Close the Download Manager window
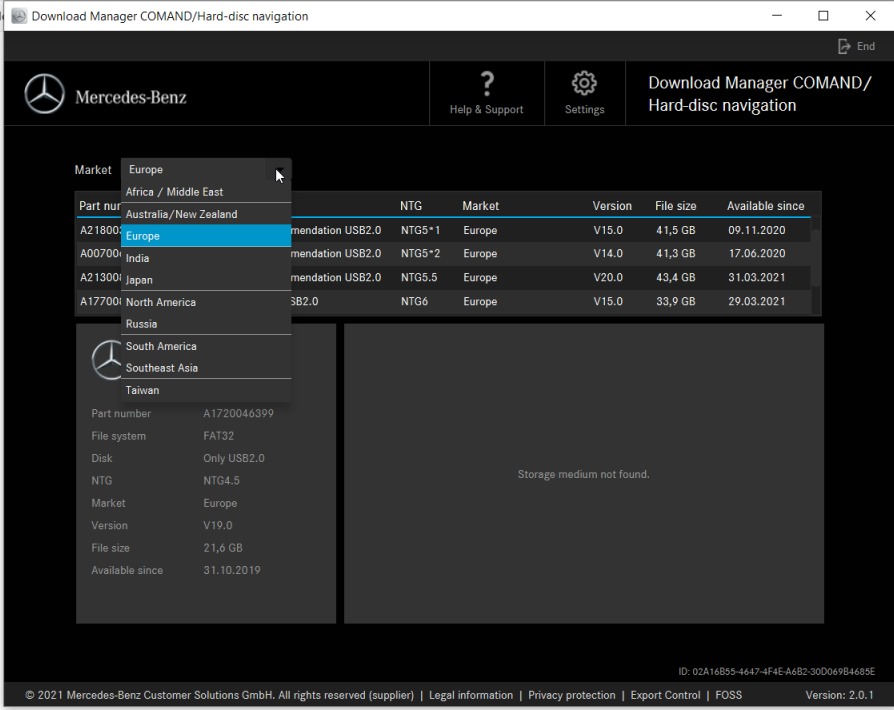The height and width of the screenshot is (710, 894). [x=870, y=16]
